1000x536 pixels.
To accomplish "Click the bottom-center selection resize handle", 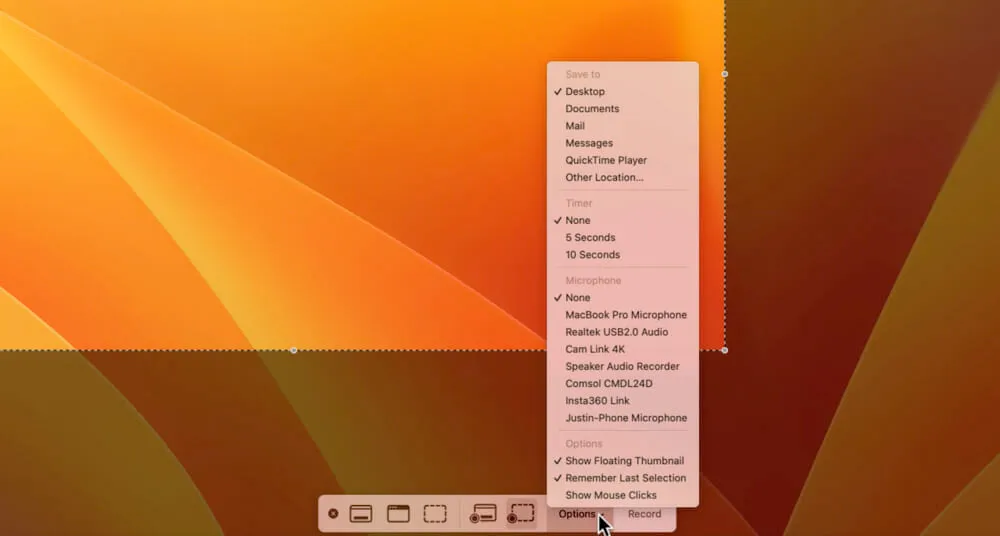I will [293, 350].
